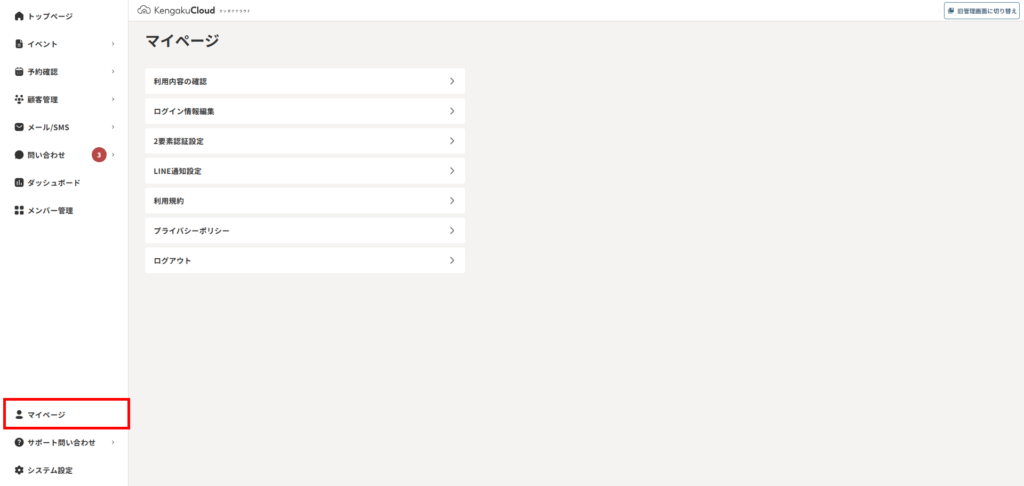1024x486 pixels.
Task: Open the 2要素認証設定 row
Action: 305,141
